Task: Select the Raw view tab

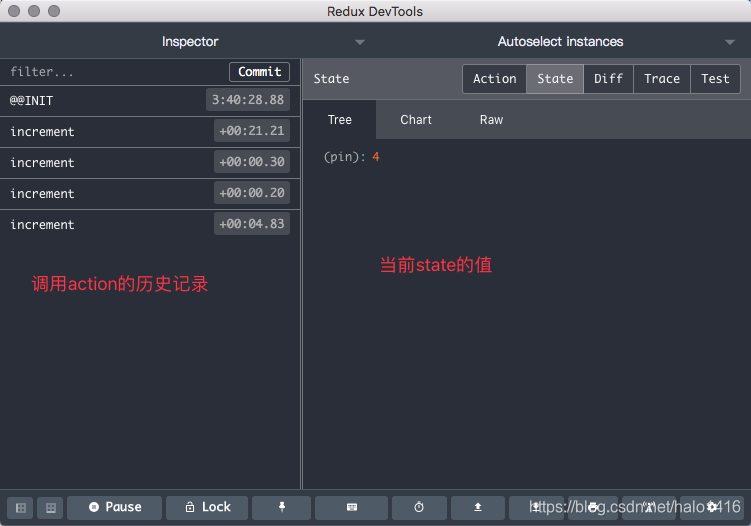Action: [x=491, y=120]
